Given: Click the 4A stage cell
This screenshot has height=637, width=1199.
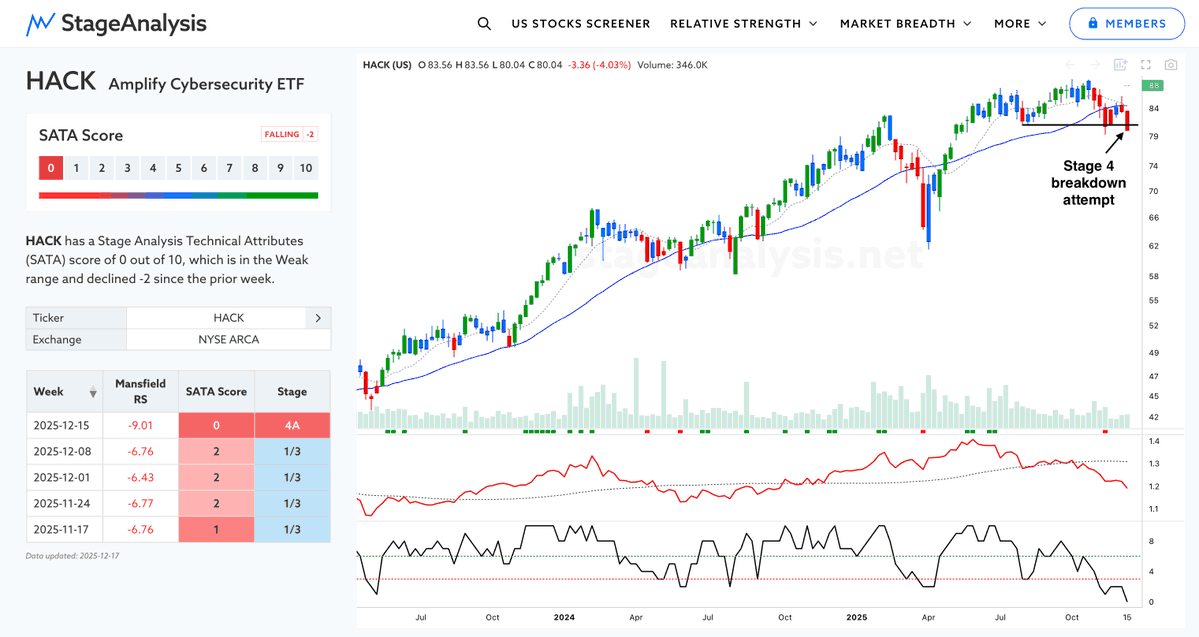Looking at the screenshot, I should point(292,425).
